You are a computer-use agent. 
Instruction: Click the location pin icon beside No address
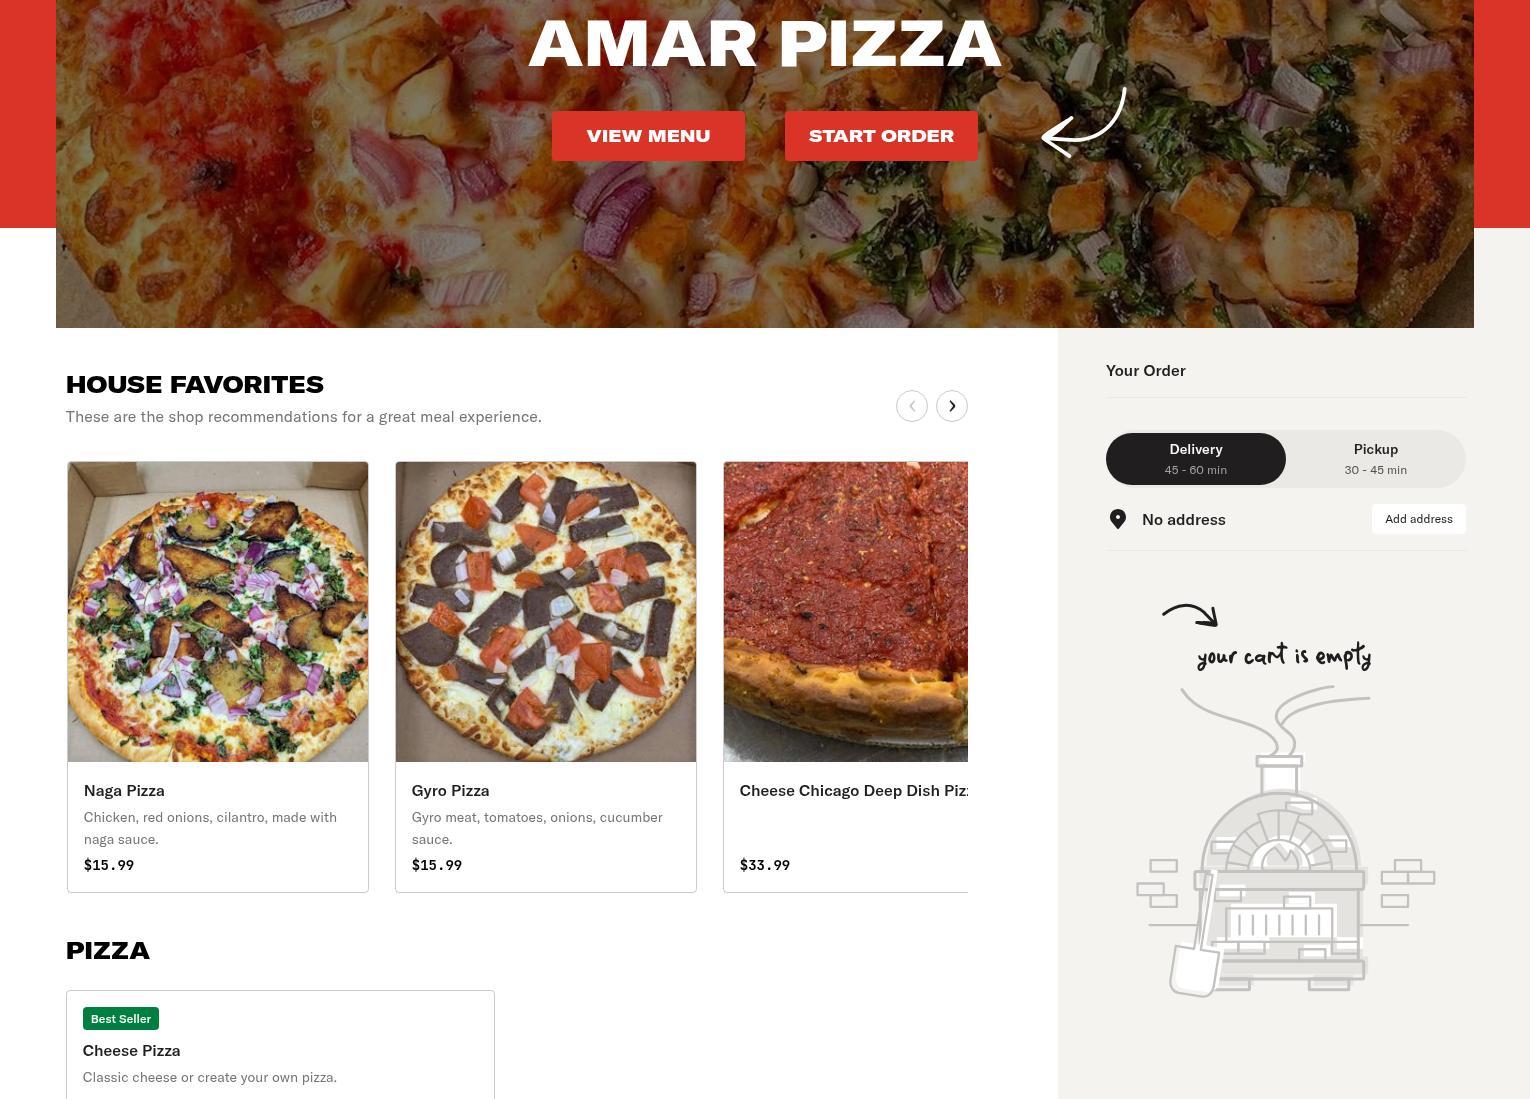point(1118,519)
